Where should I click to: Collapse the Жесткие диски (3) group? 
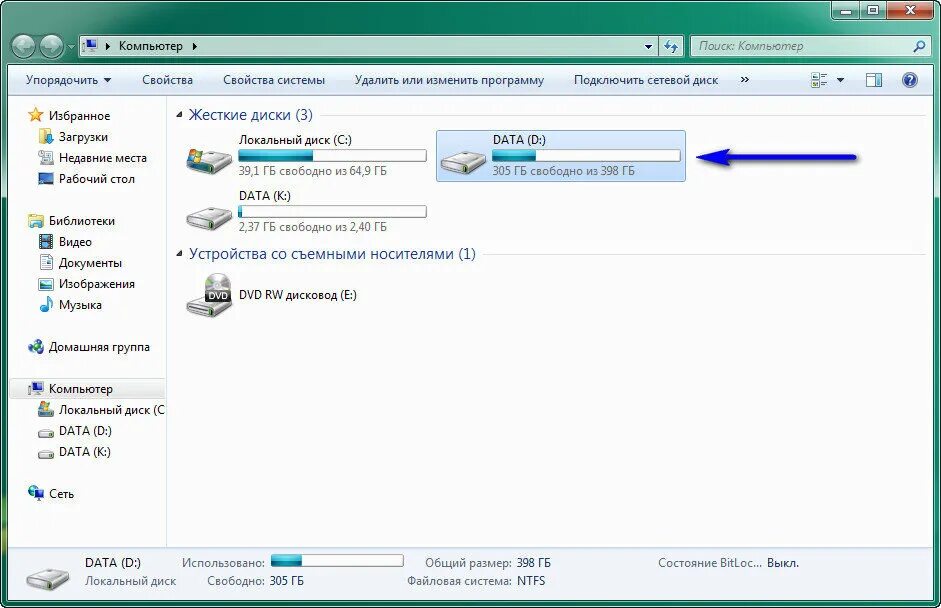point(179,114)
